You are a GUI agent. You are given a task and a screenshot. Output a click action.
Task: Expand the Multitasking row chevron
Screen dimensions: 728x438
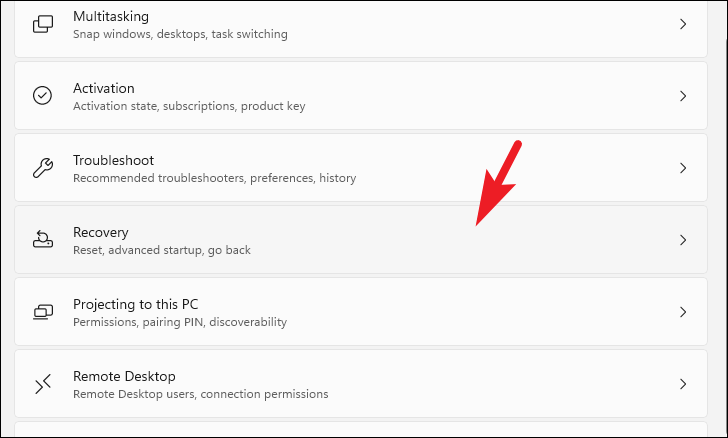(x=683, y=24)
